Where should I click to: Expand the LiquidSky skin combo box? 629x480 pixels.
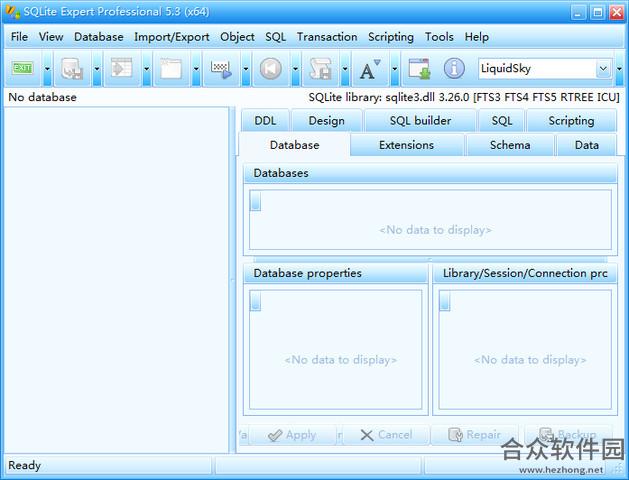[x=603, y=69]
